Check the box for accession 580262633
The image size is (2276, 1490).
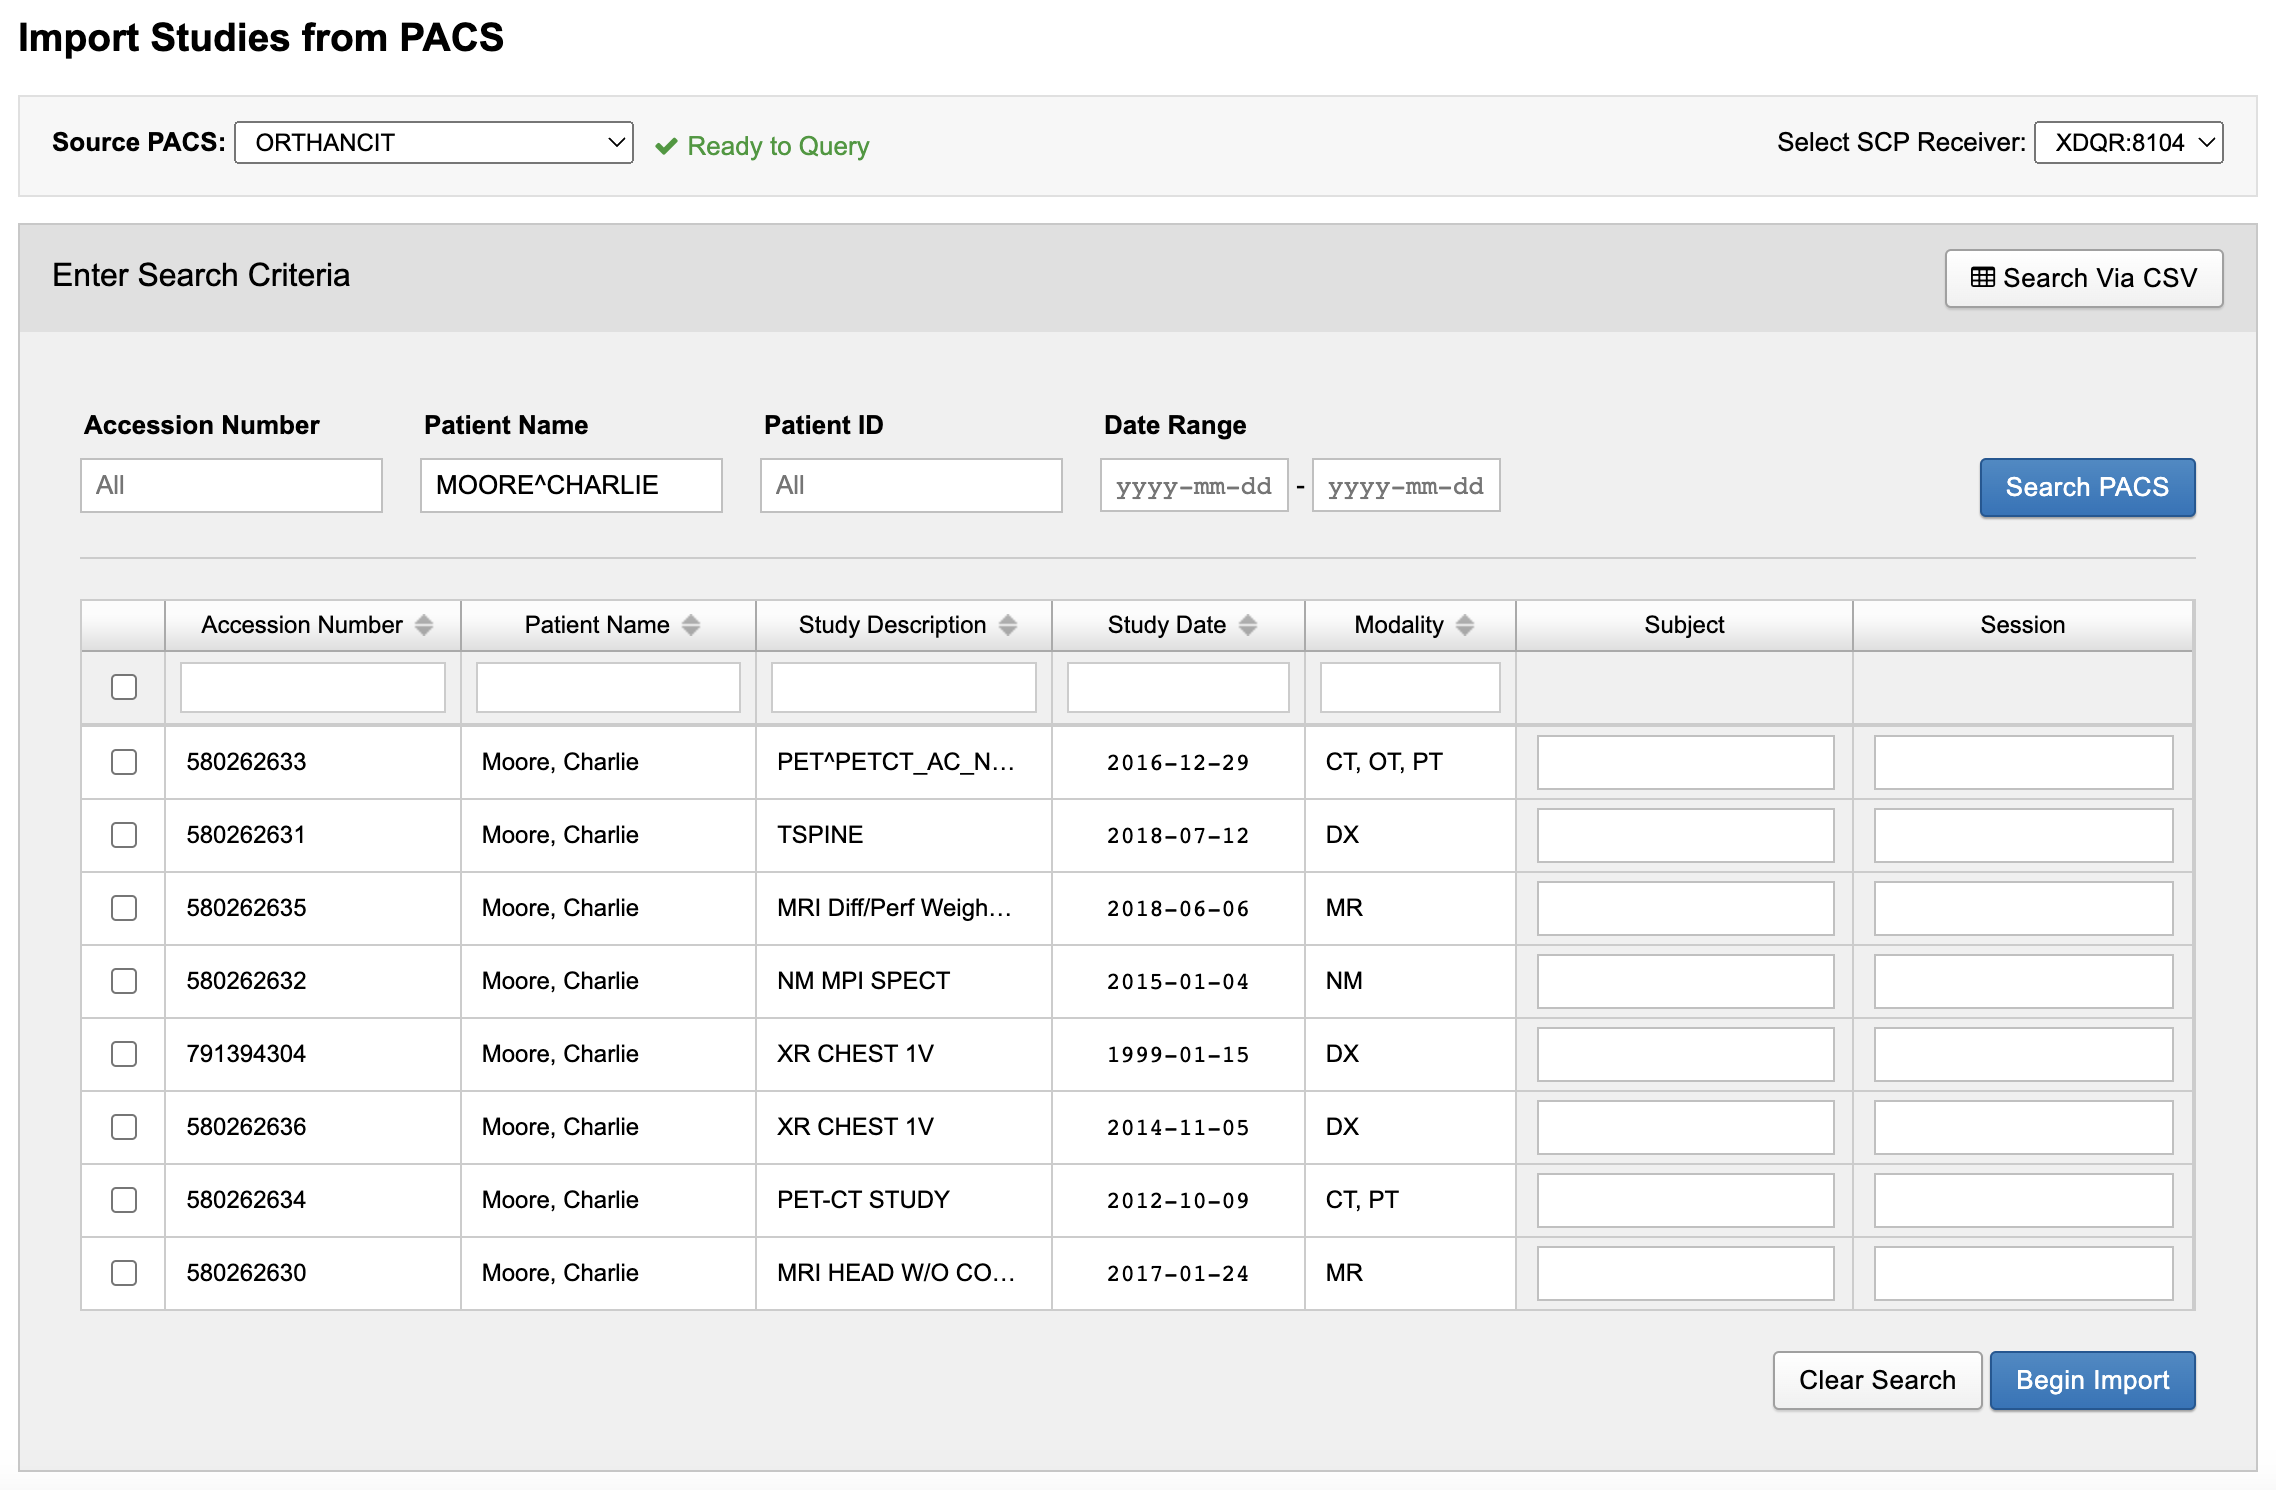(x=124, y=762)
